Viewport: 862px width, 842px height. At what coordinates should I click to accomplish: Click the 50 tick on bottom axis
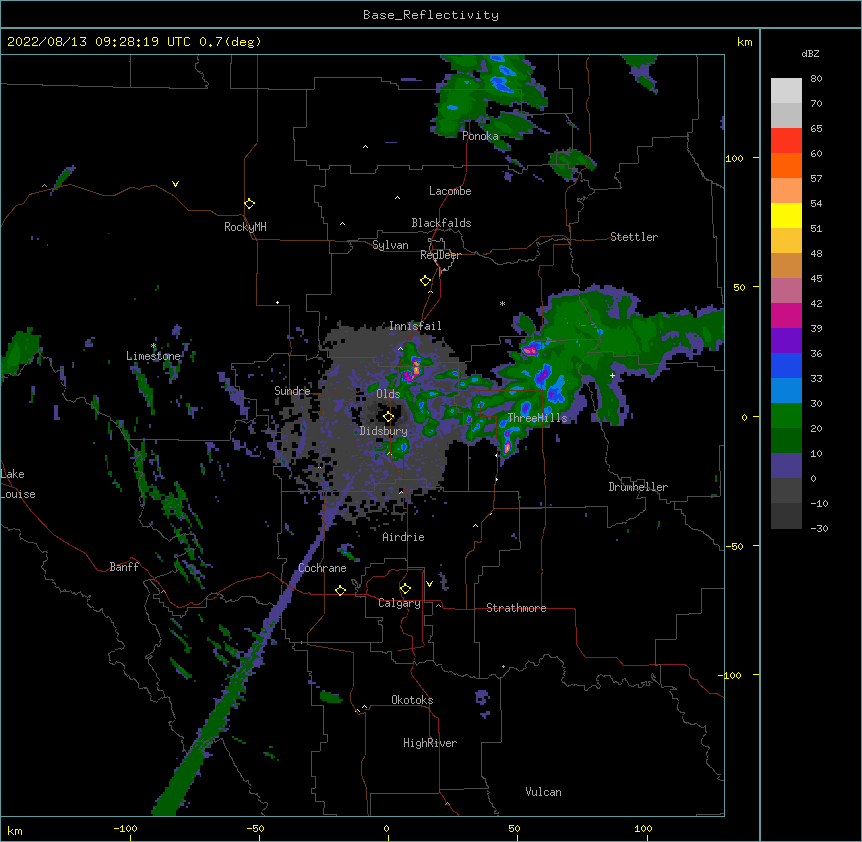[x=514, y=828]
